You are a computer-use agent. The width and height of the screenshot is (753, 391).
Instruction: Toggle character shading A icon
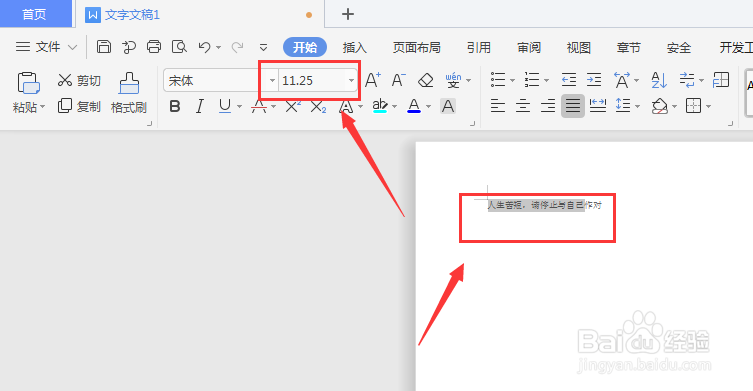(448, 106)
